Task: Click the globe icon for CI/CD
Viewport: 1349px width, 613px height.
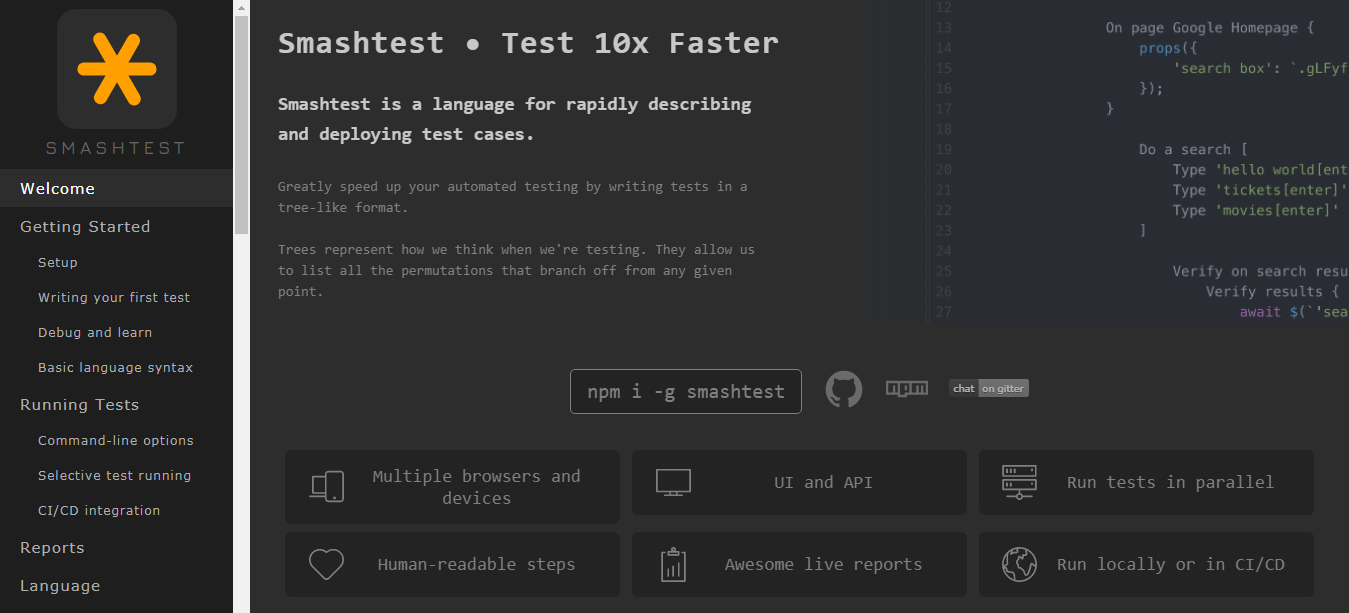Action: coord(1019,564)
